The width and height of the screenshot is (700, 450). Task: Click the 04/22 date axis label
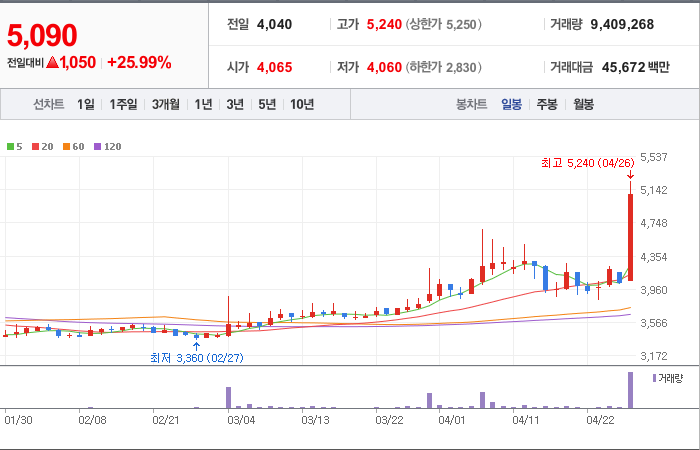600,420
